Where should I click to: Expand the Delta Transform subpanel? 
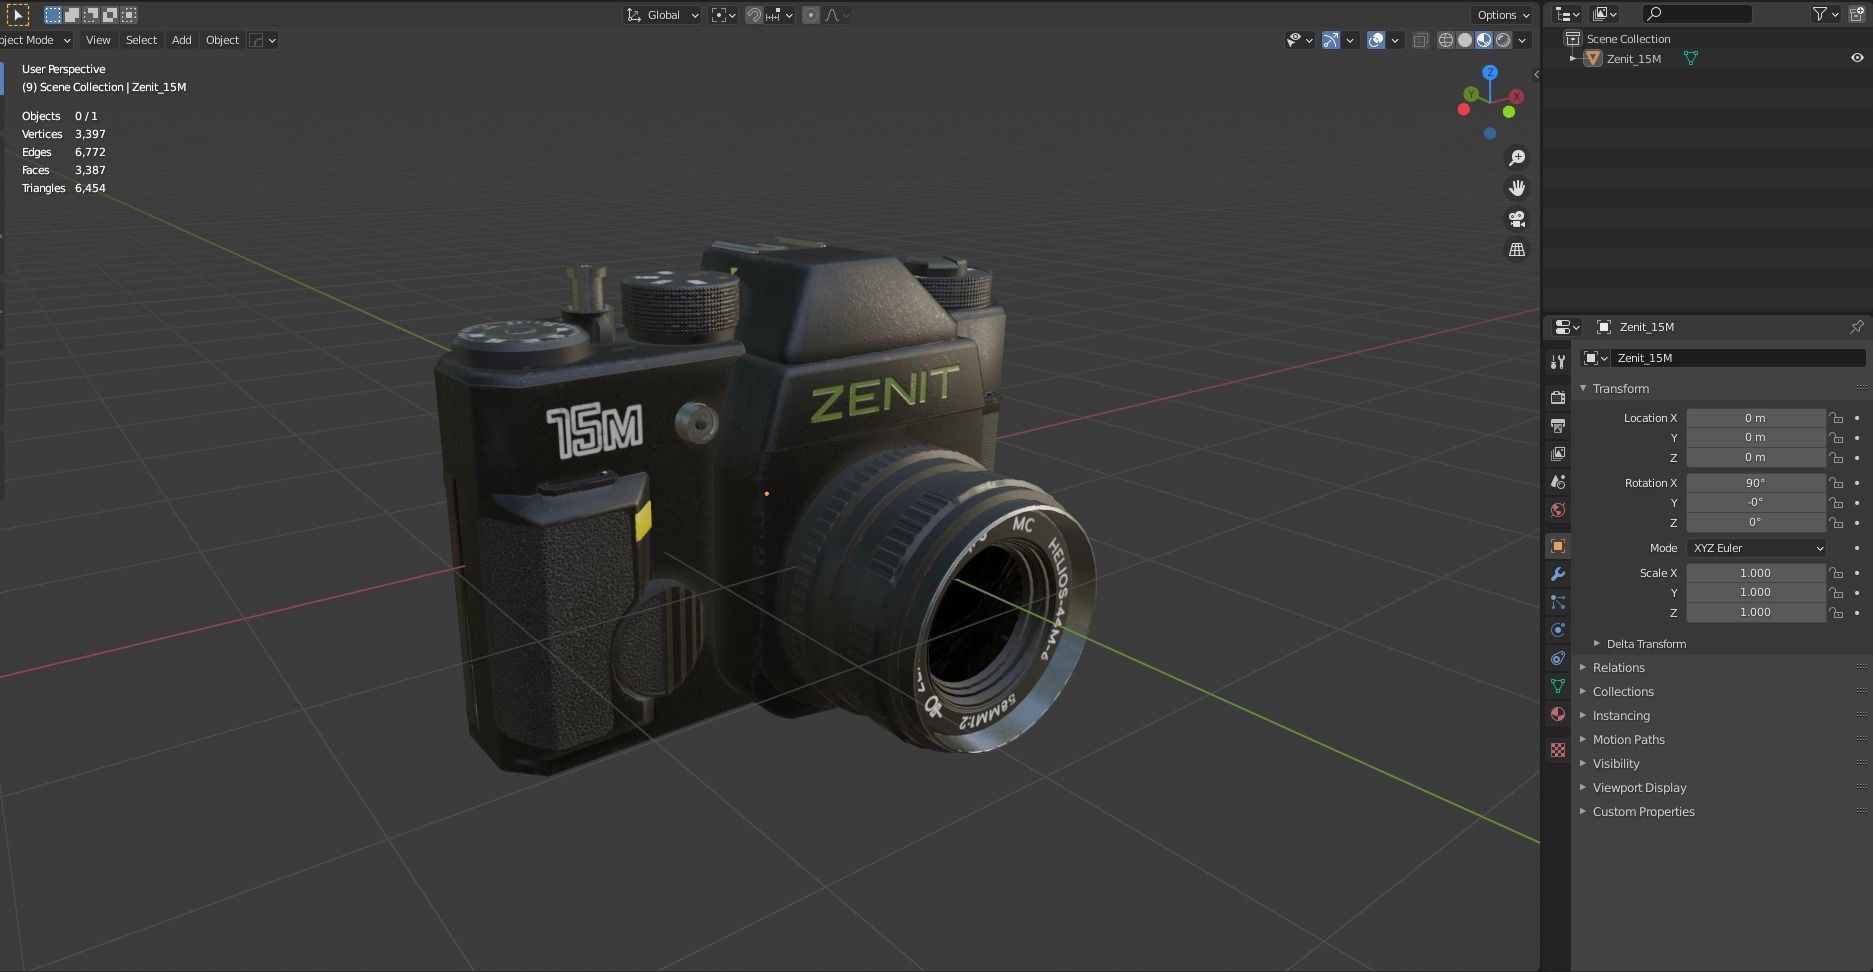1597,644
